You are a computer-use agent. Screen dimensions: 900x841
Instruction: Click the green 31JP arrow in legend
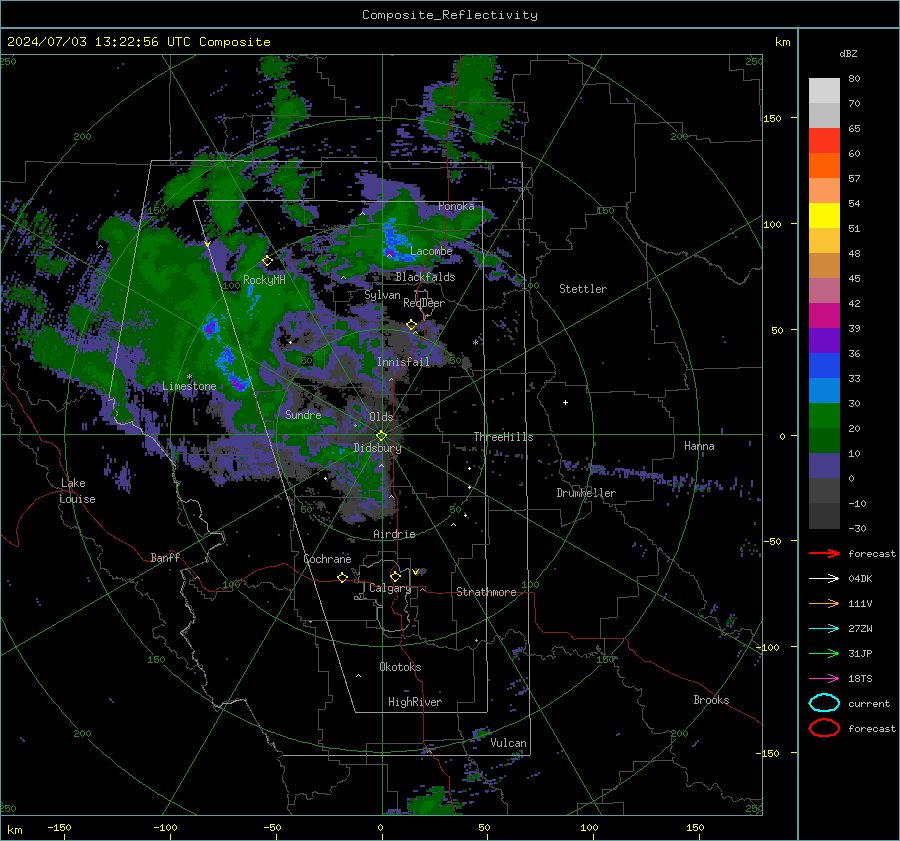824,653
